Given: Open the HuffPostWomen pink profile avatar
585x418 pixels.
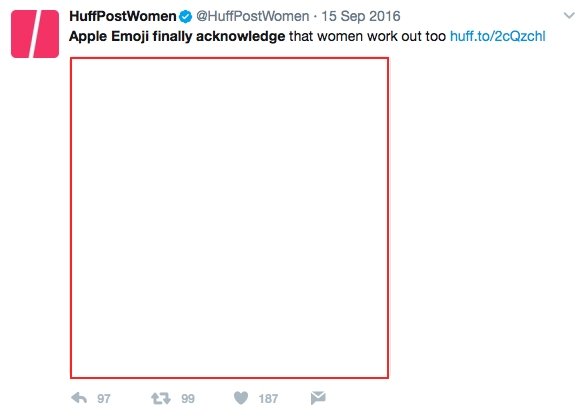Looking at the screenshot, I should point(35,34).
